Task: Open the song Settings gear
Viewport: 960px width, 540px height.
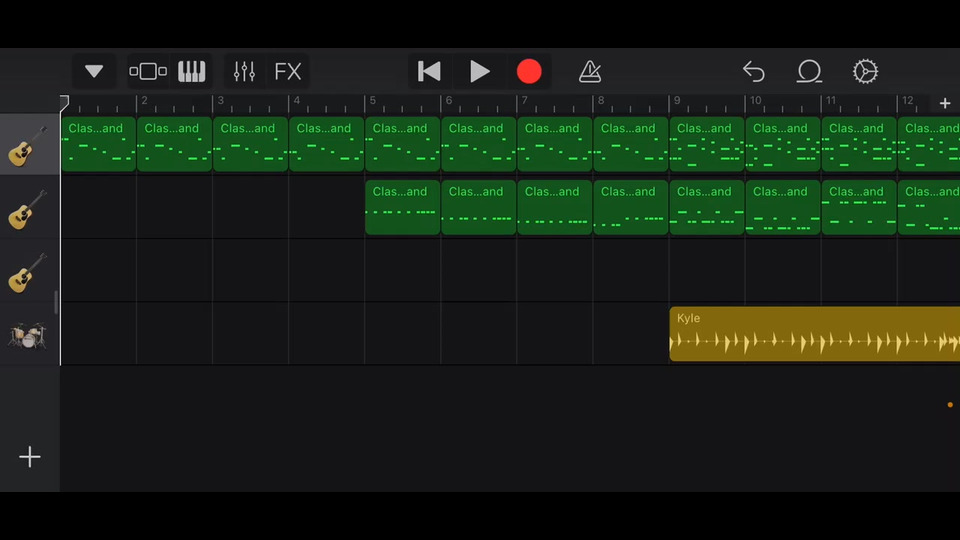Action: 865,72
